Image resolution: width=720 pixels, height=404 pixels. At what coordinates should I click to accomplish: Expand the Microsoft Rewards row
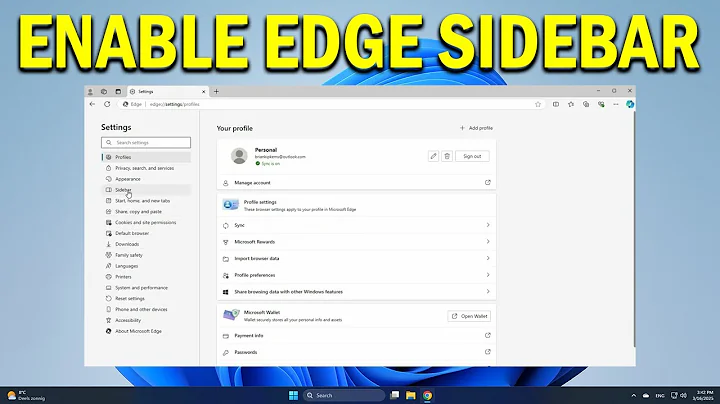click(356, 242)
